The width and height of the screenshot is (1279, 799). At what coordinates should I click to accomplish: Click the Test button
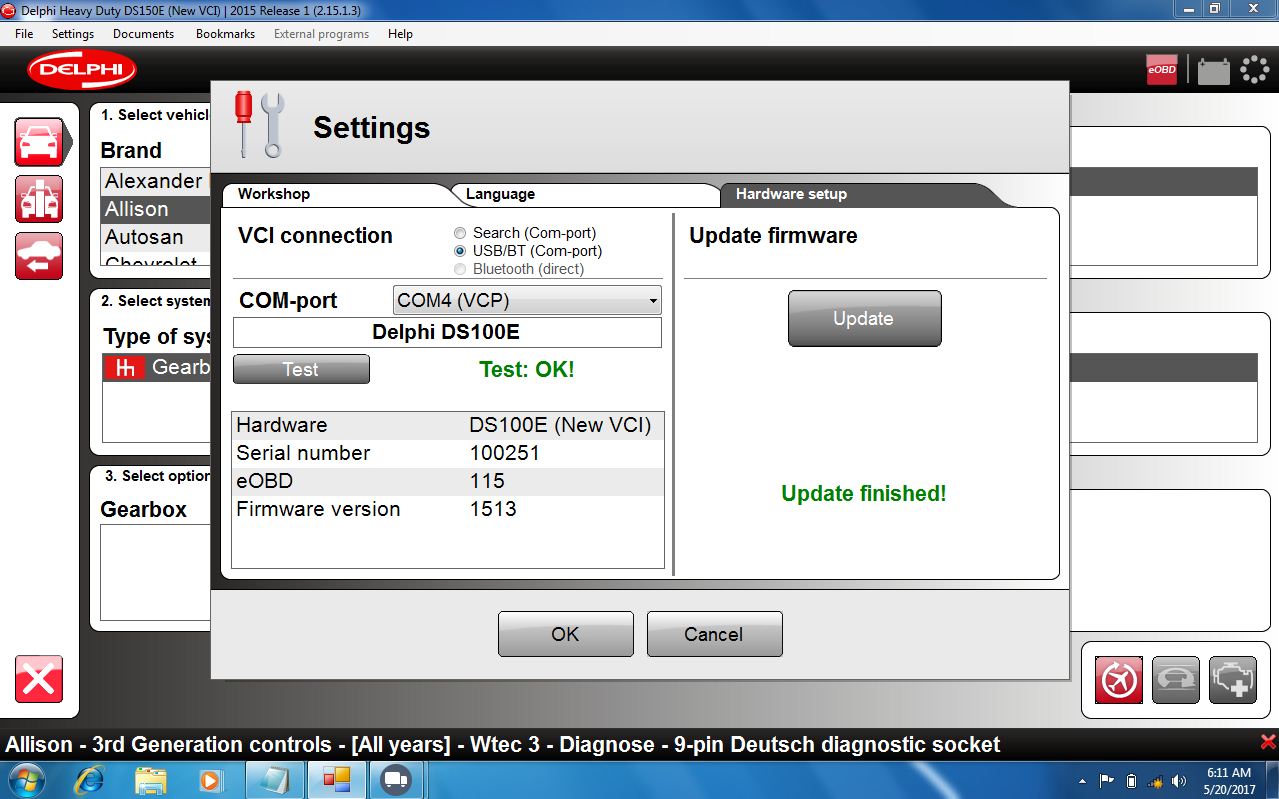tap(301, 369)
